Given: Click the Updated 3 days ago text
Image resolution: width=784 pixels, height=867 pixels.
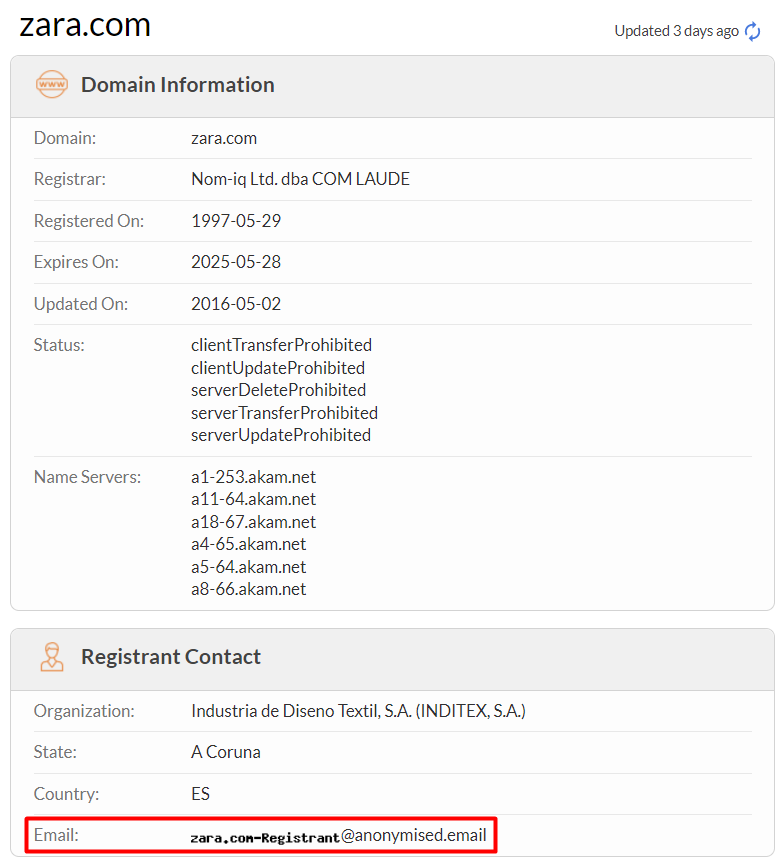Looking at the screenshot, I should 676,31.
